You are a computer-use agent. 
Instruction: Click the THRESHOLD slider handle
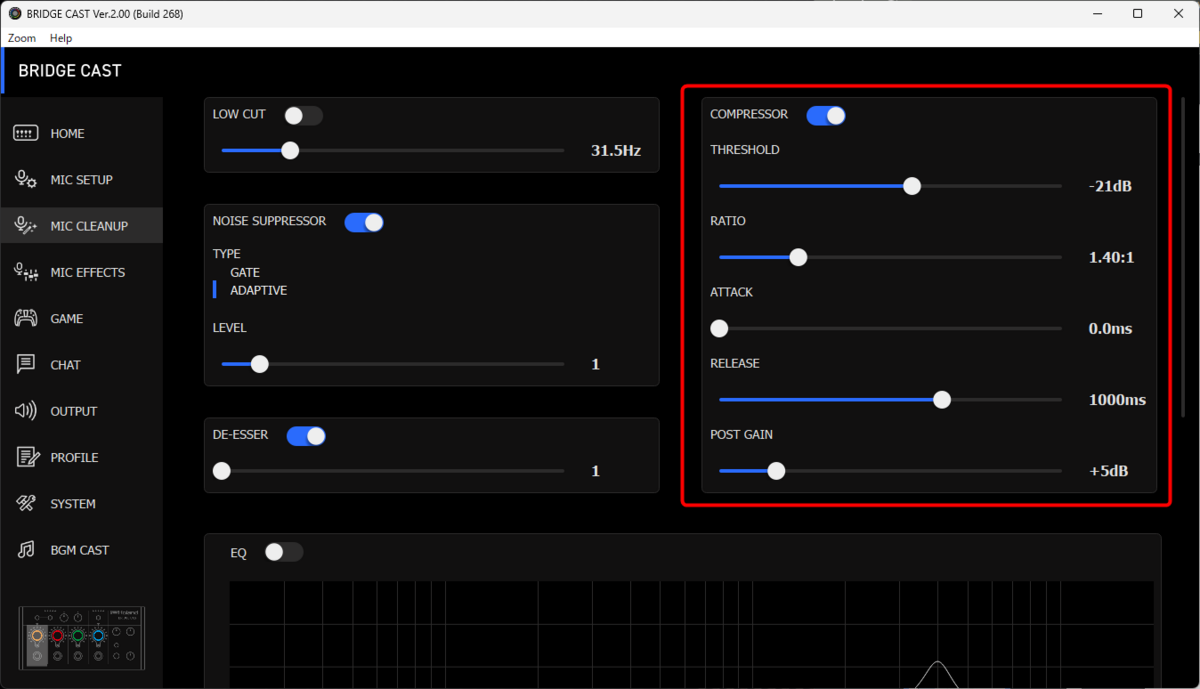(x=912, y=186)
